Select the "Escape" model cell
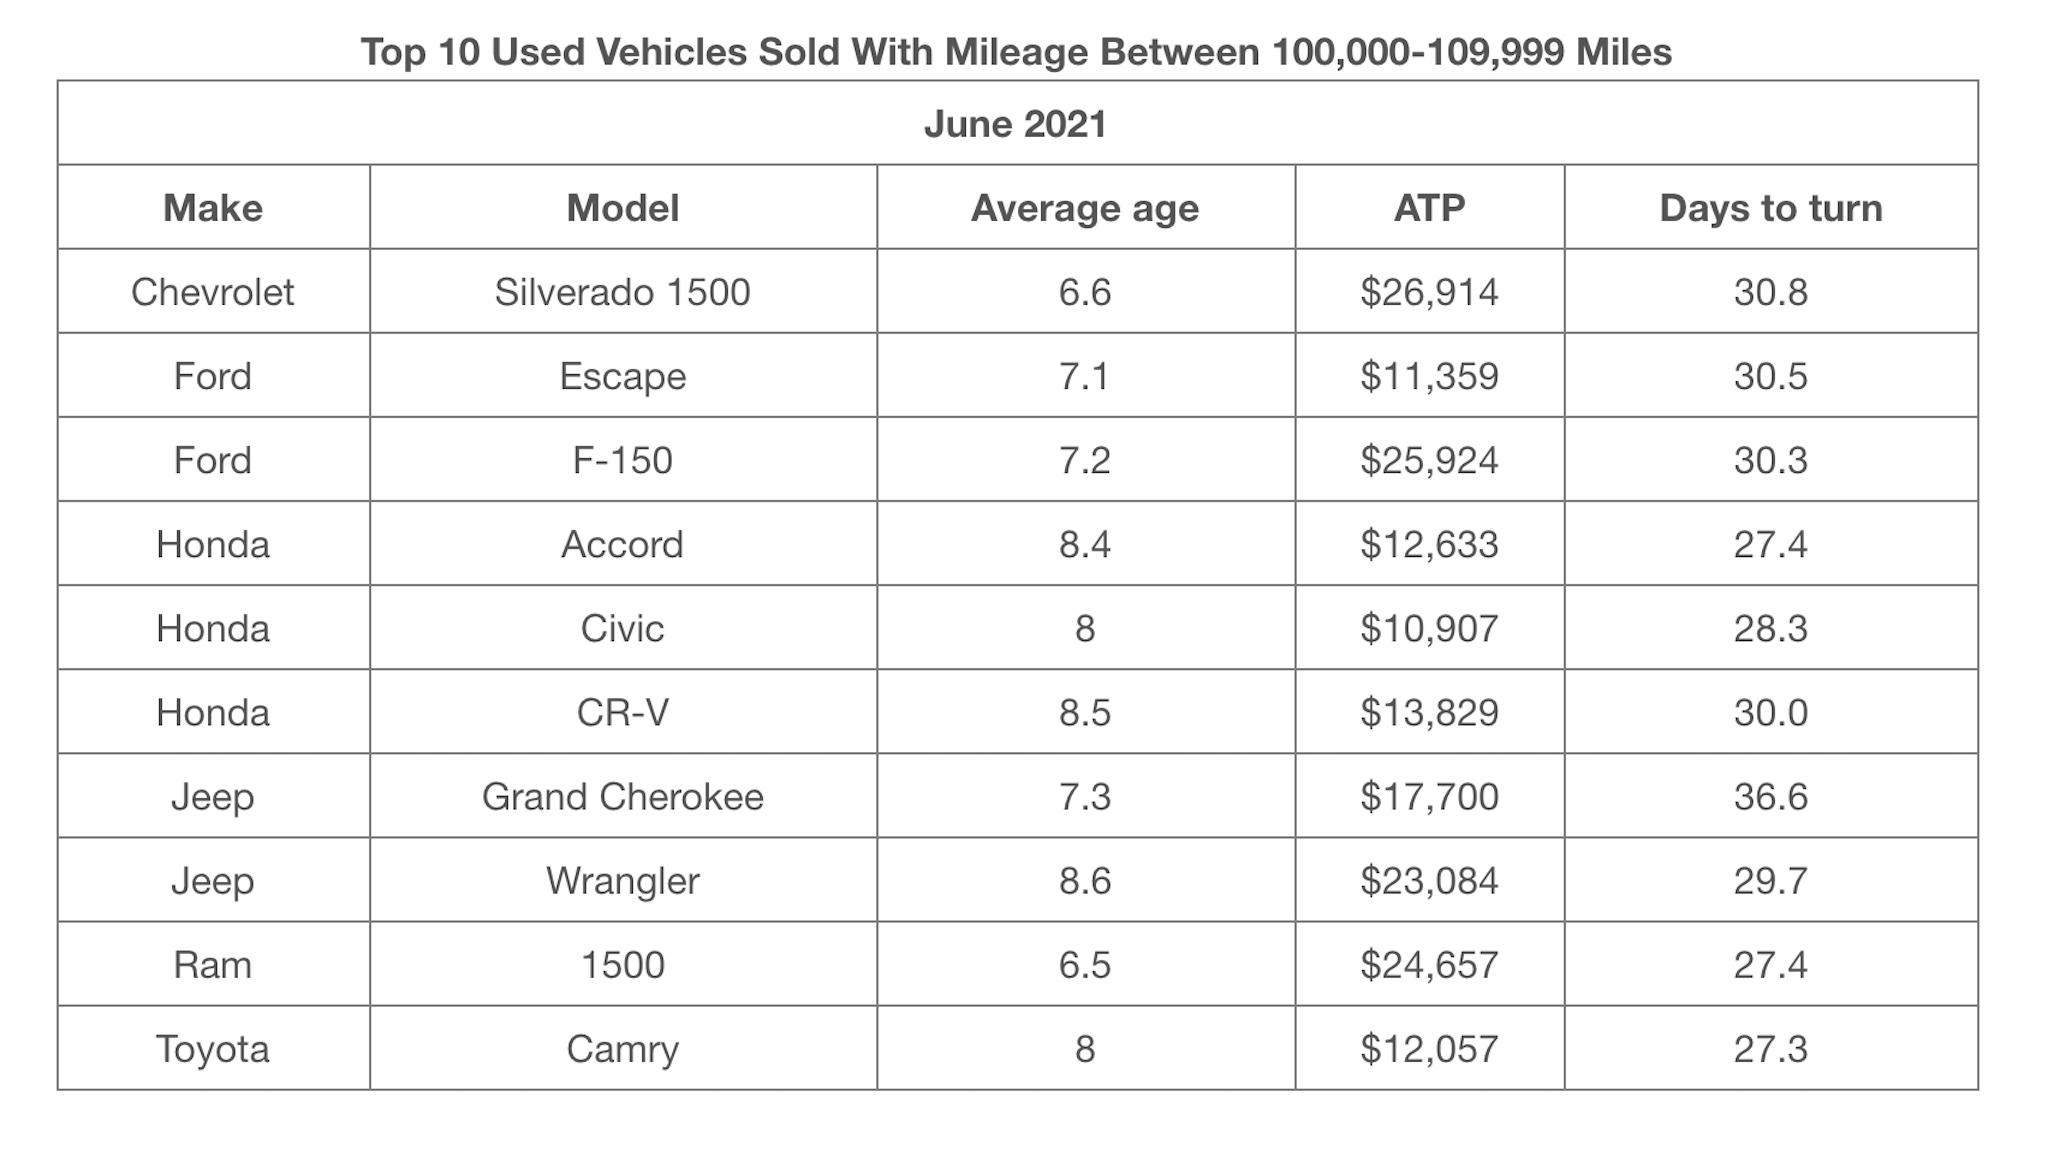This screenshot has height=1151, width=2048. [x=622, y=376]
